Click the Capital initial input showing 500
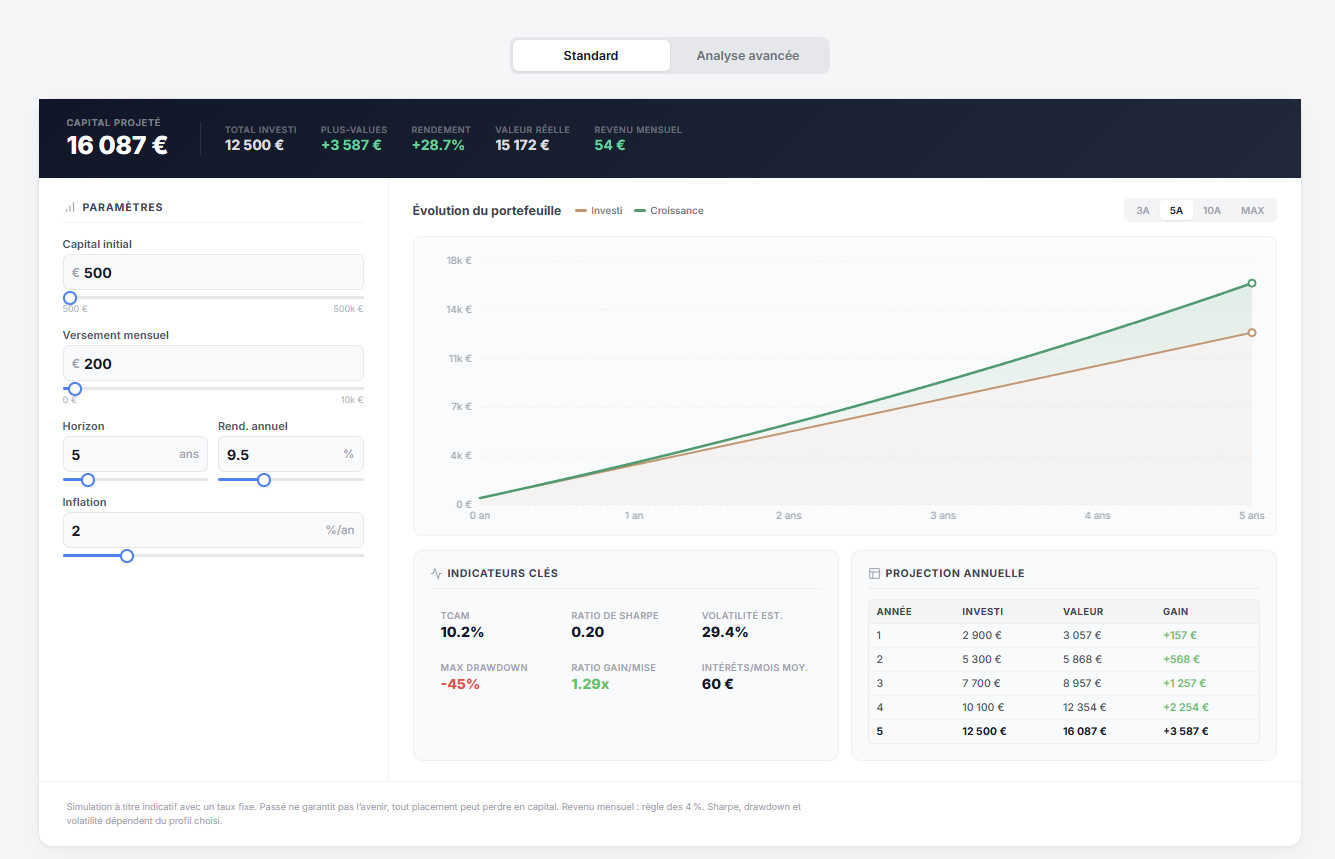 (213, 272)
